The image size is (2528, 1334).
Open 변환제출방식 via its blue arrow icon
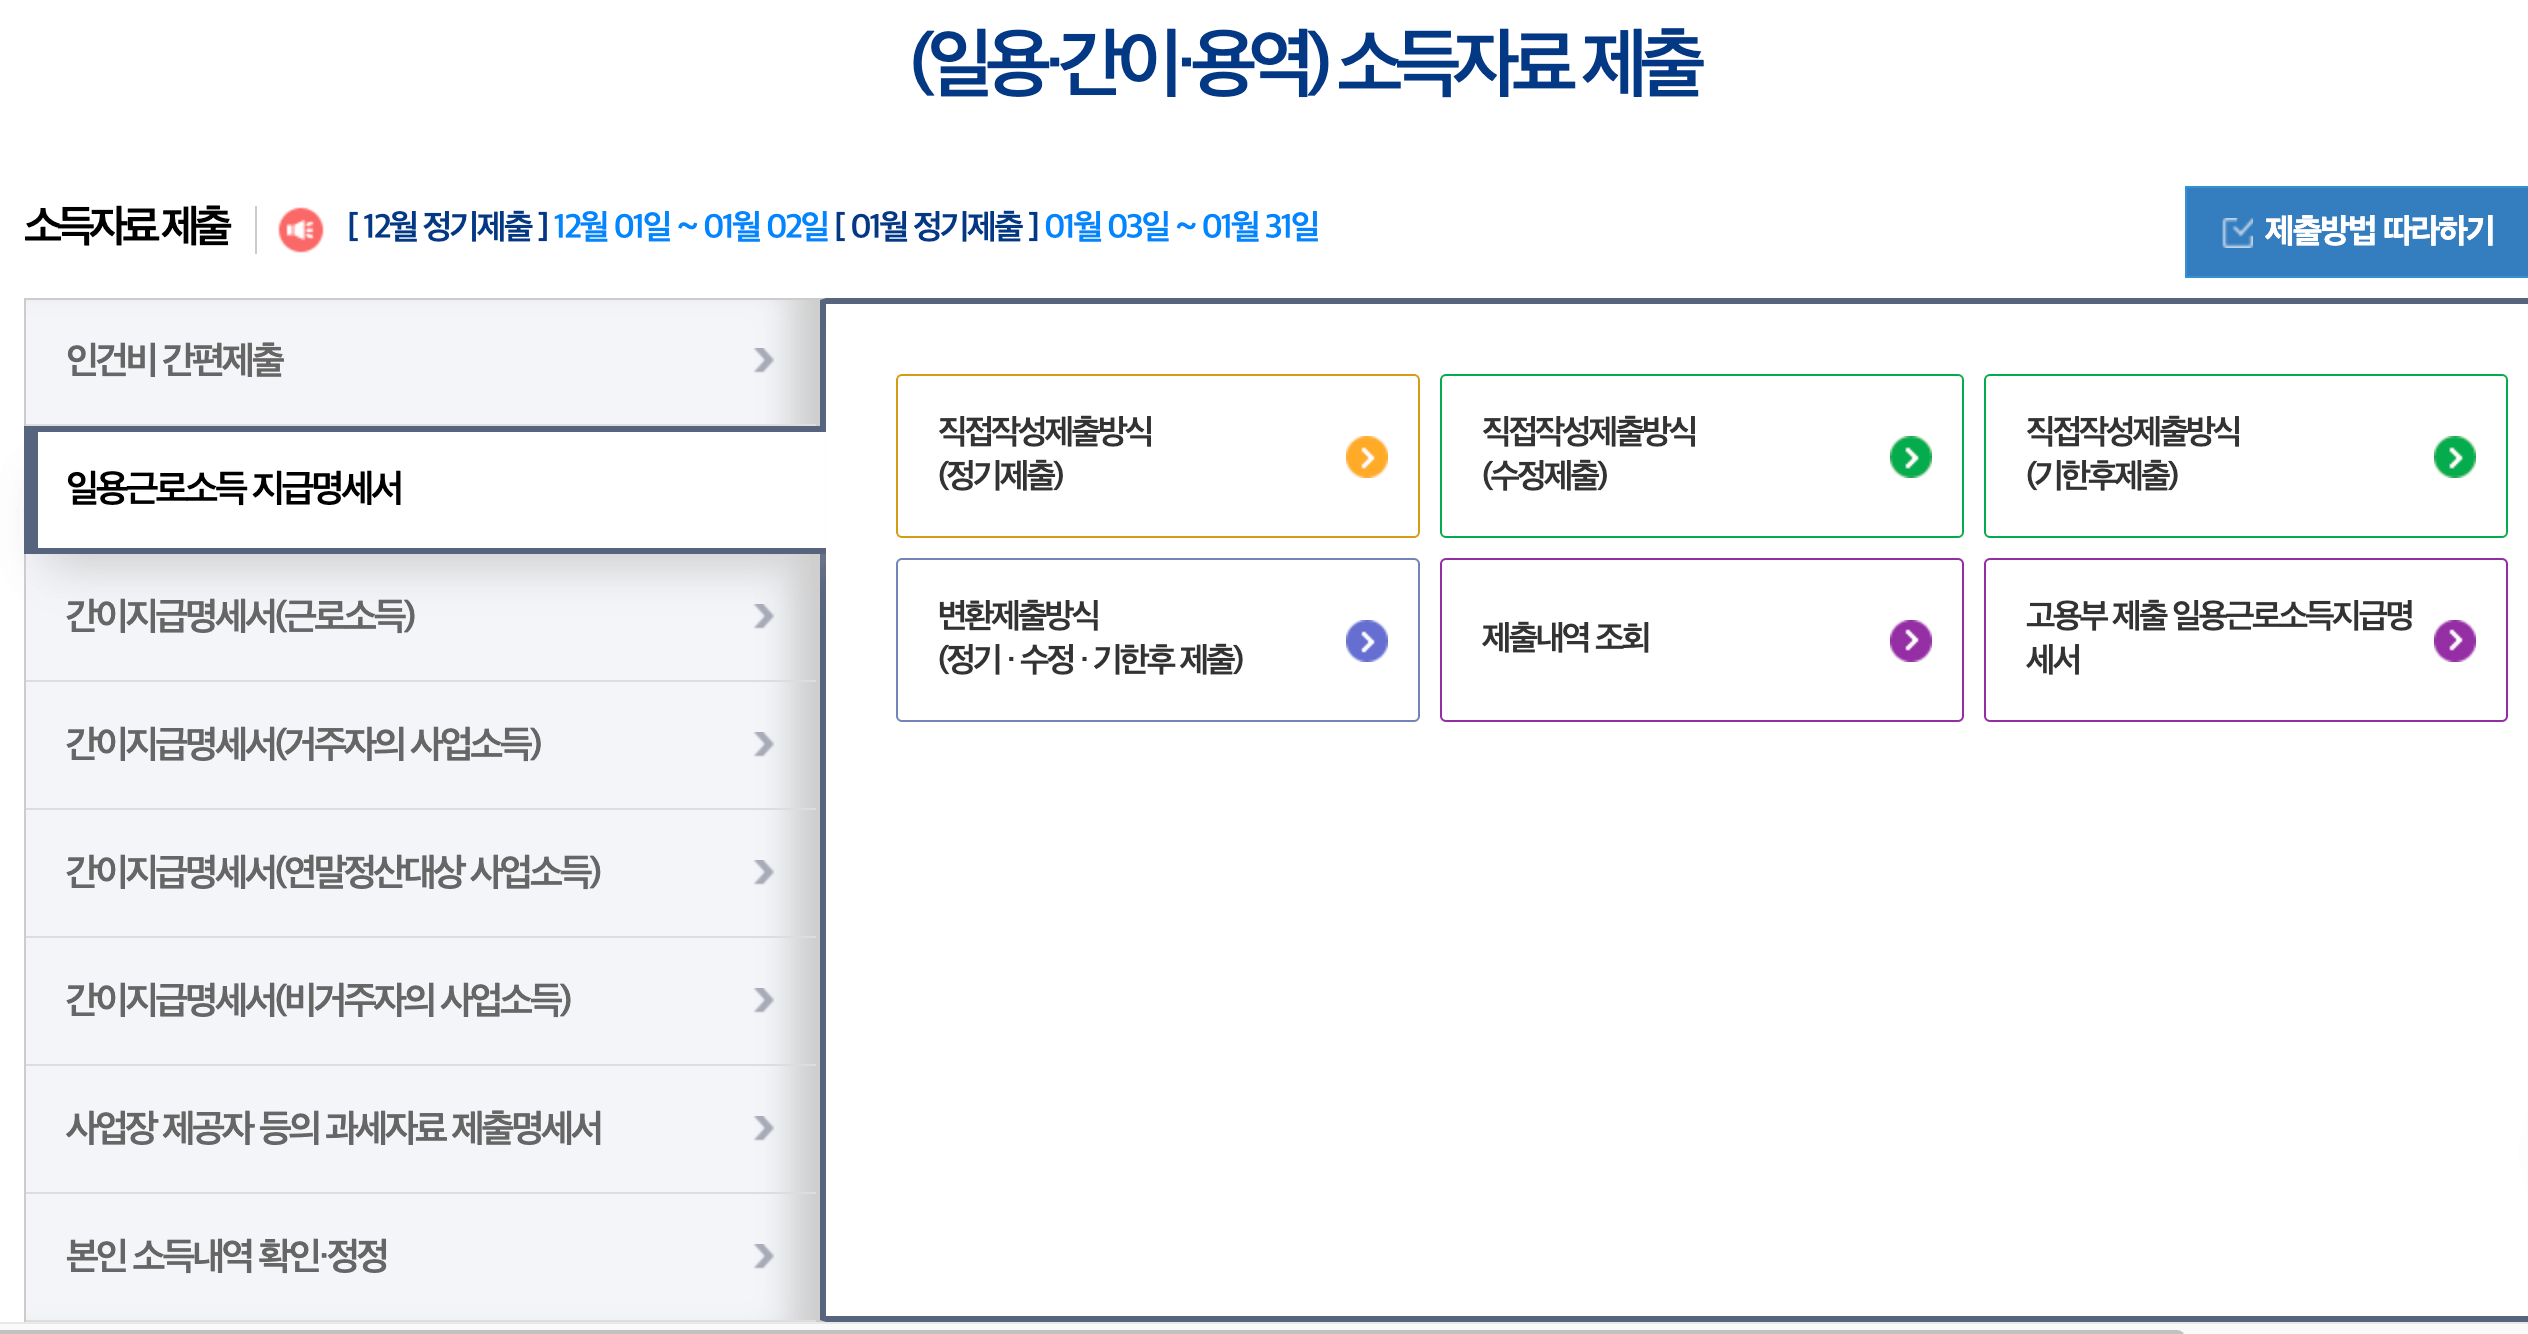pyautogui.click(x=1366, y=640)
